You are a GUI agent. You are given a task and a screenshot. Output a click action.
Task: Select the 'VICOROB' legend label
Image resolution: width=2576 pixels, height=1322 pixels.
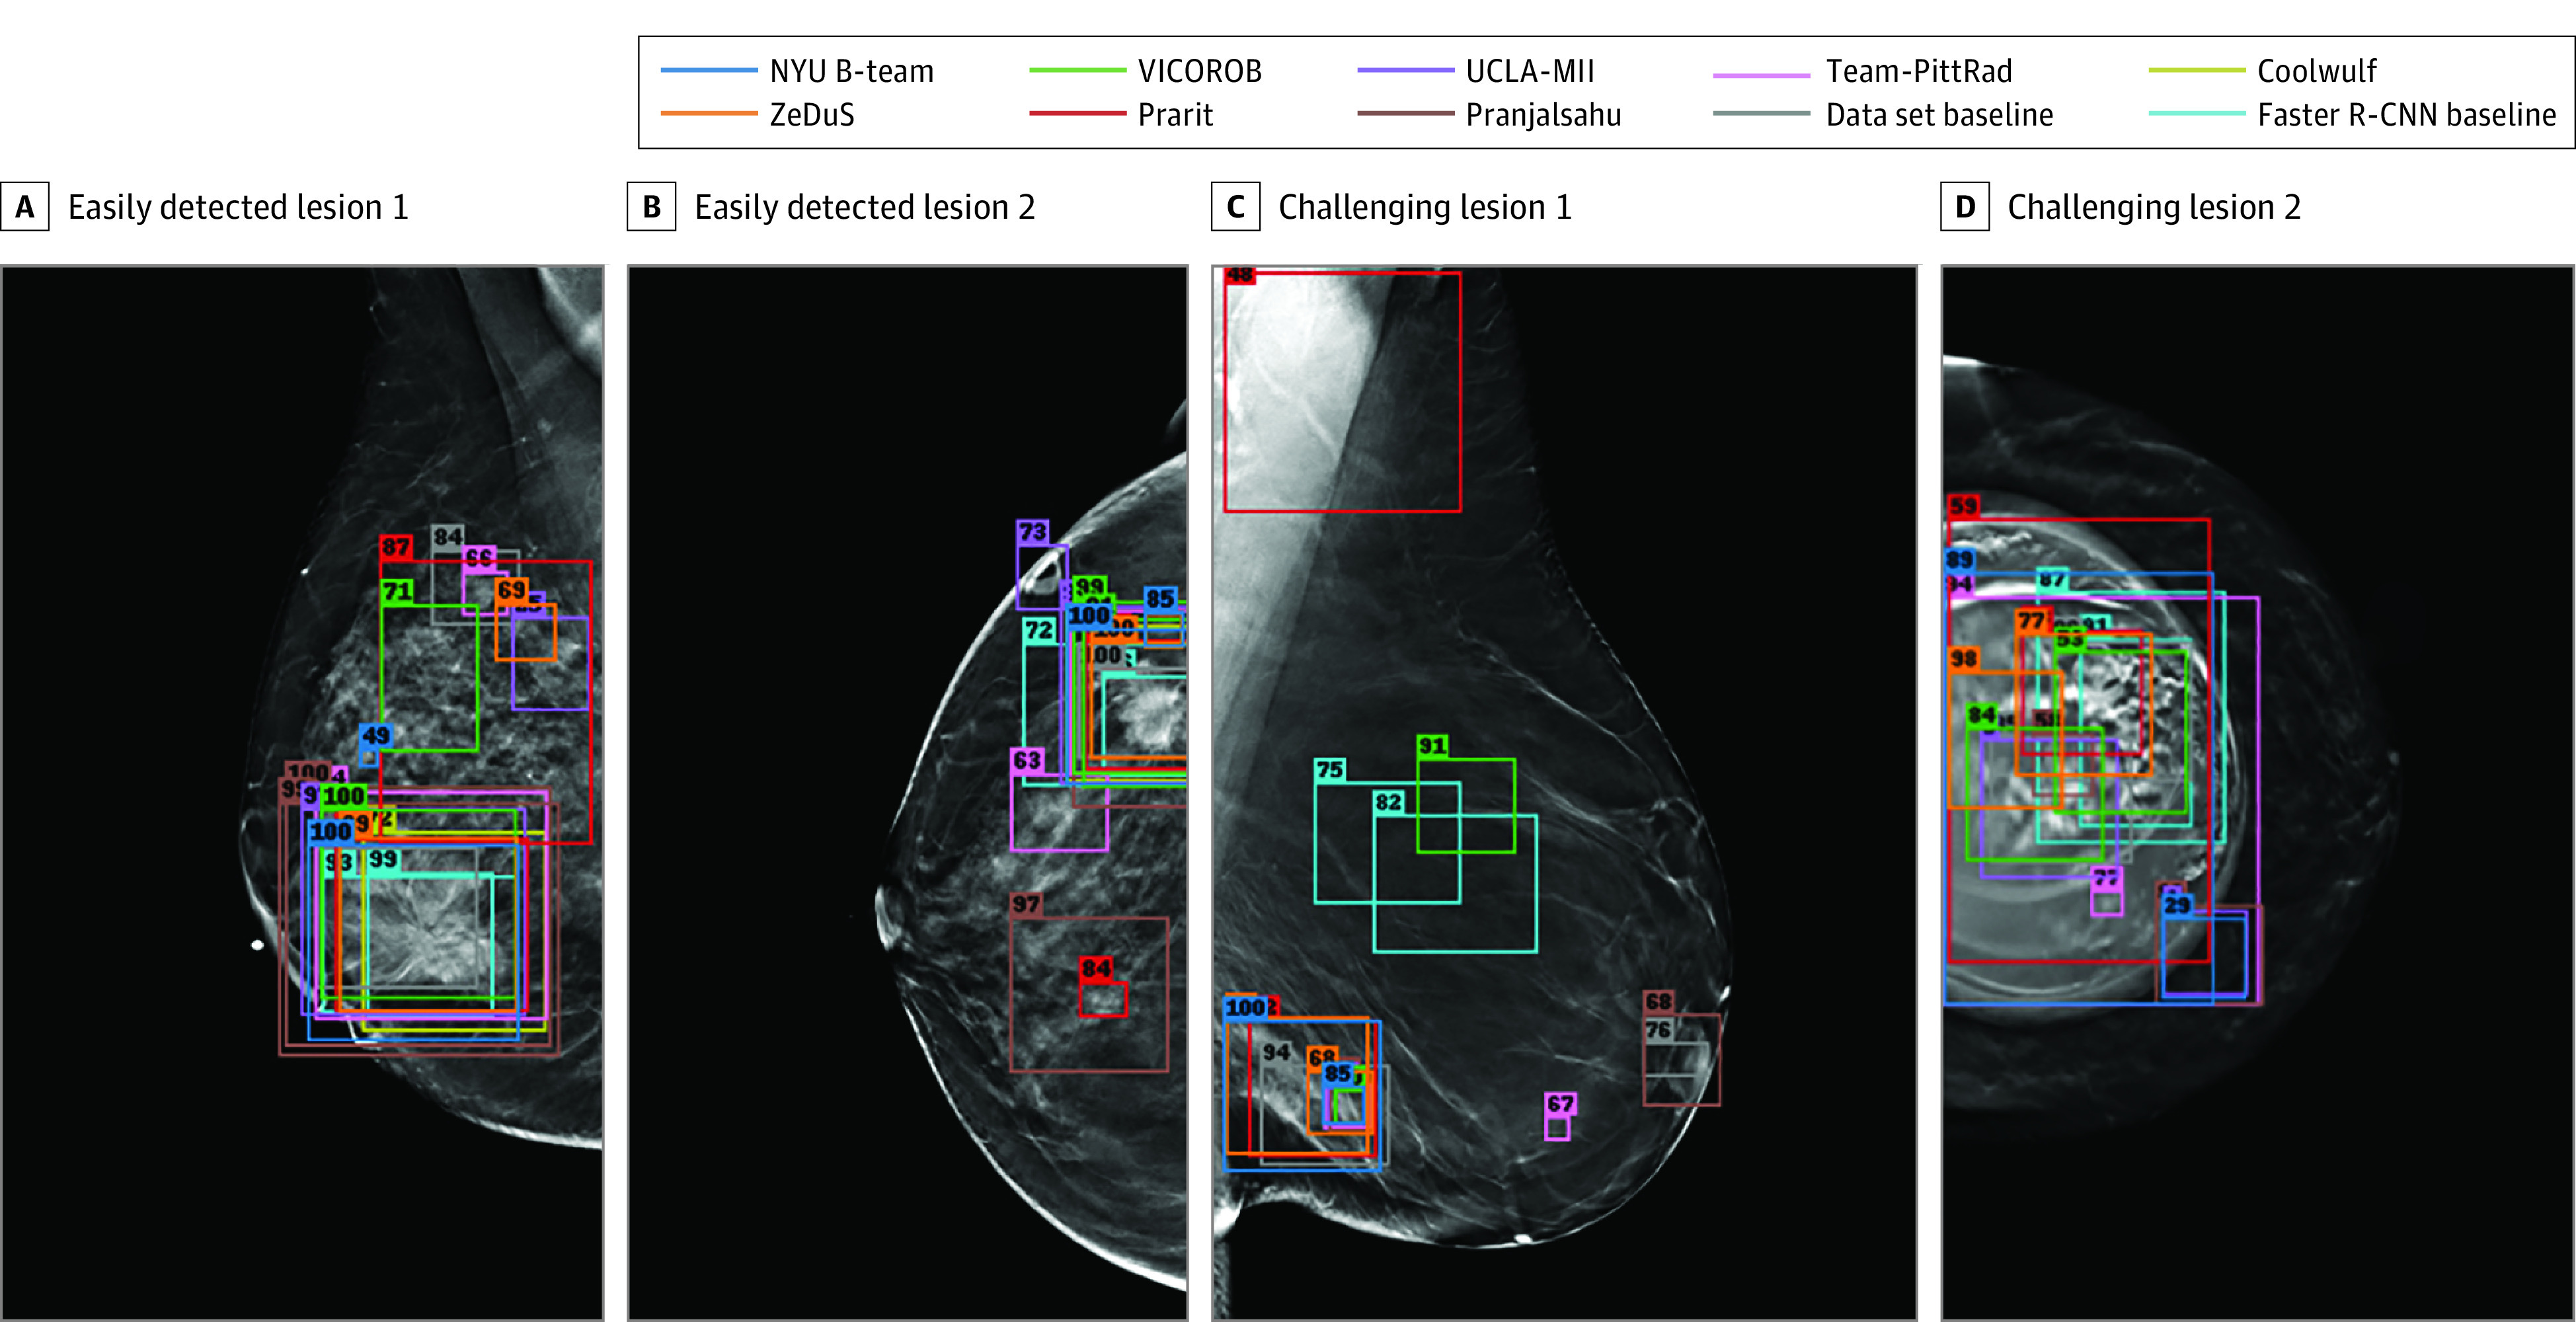pos(1200,71)
